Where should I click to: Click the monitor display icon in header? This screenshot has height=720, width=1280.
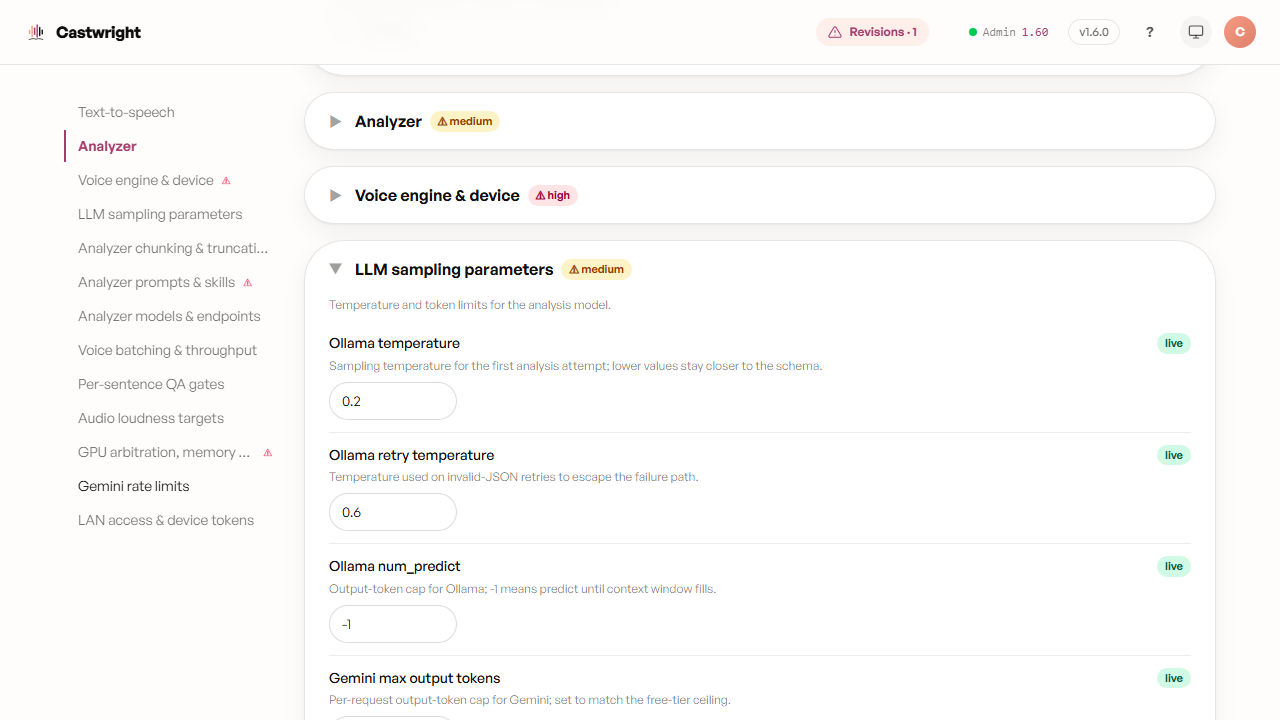1196,32
